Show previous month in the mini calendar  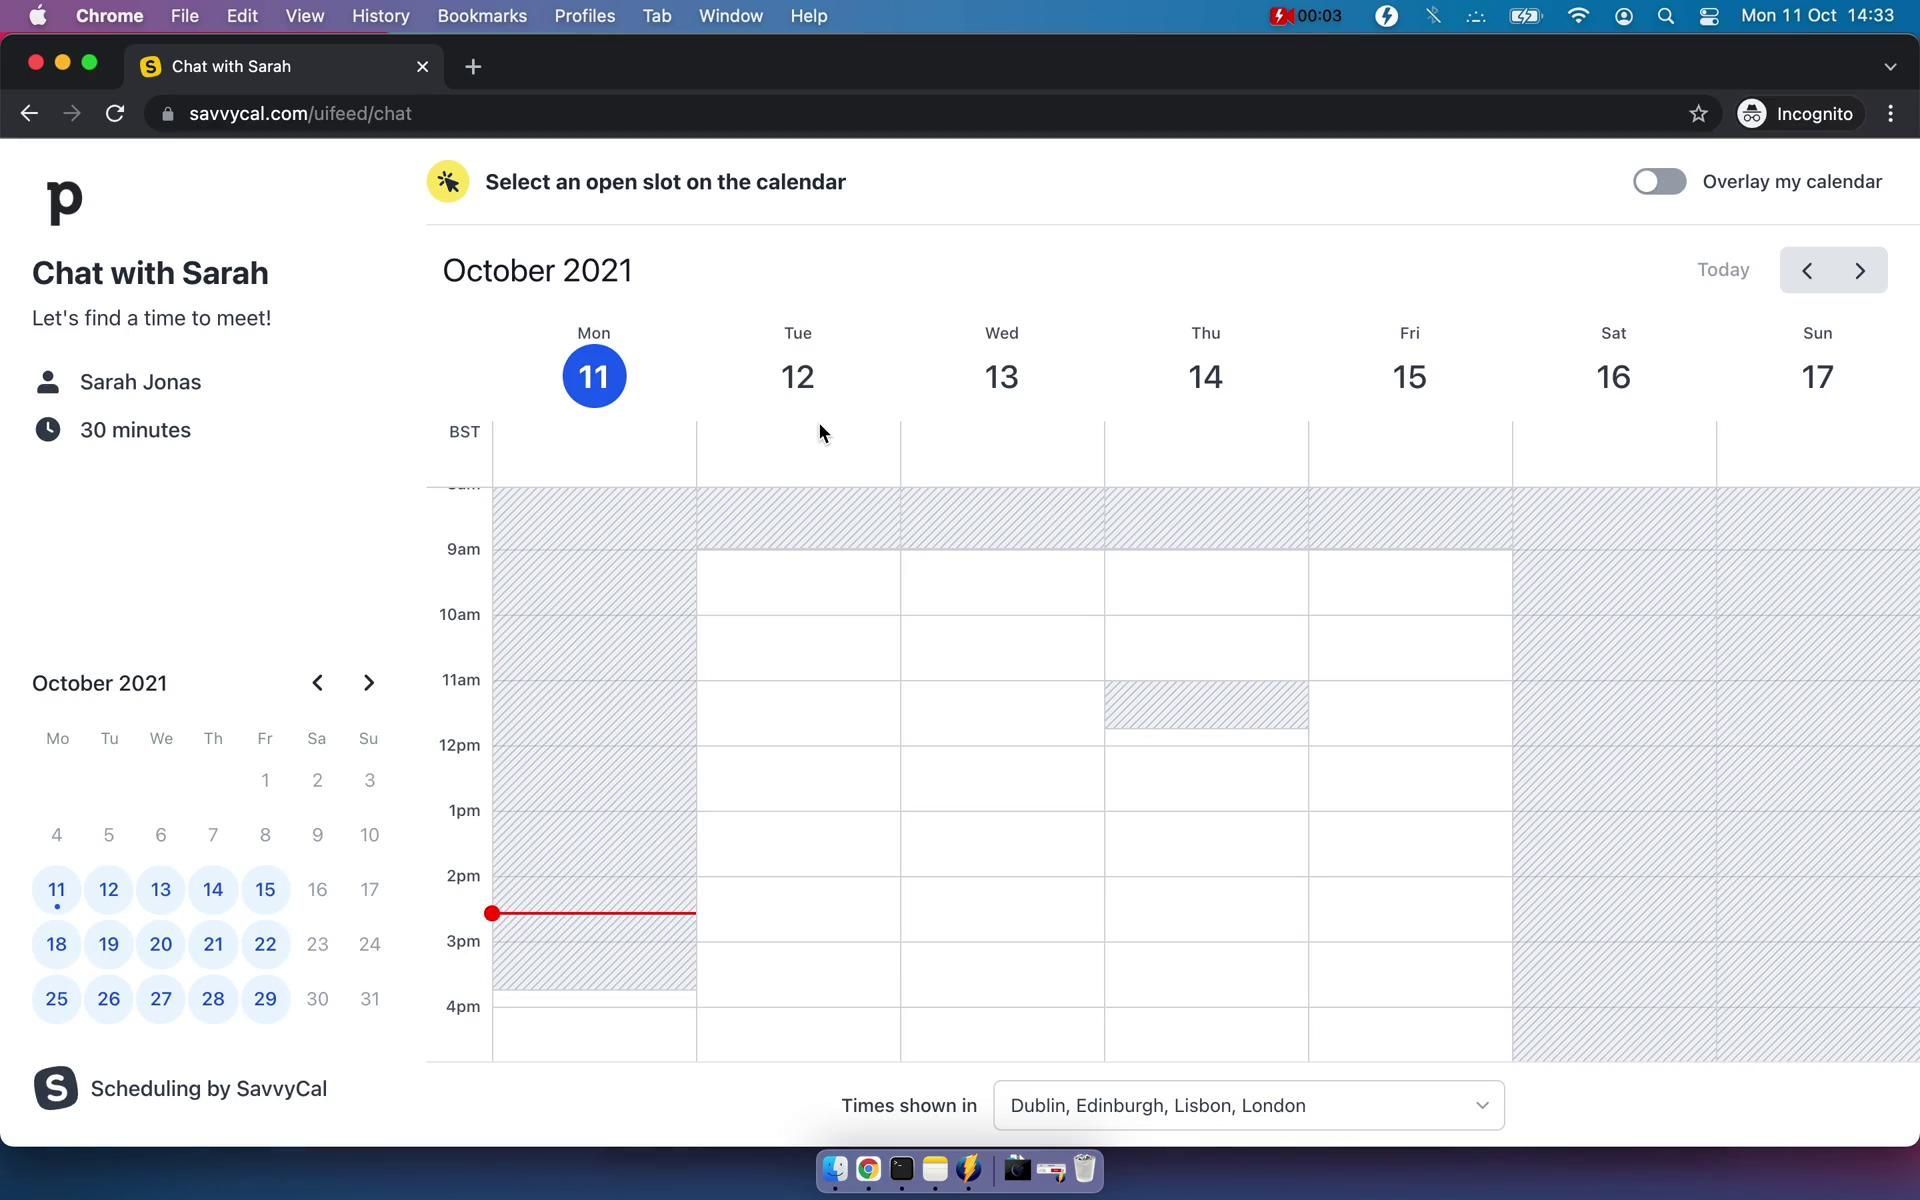click(x=317, y=683)
